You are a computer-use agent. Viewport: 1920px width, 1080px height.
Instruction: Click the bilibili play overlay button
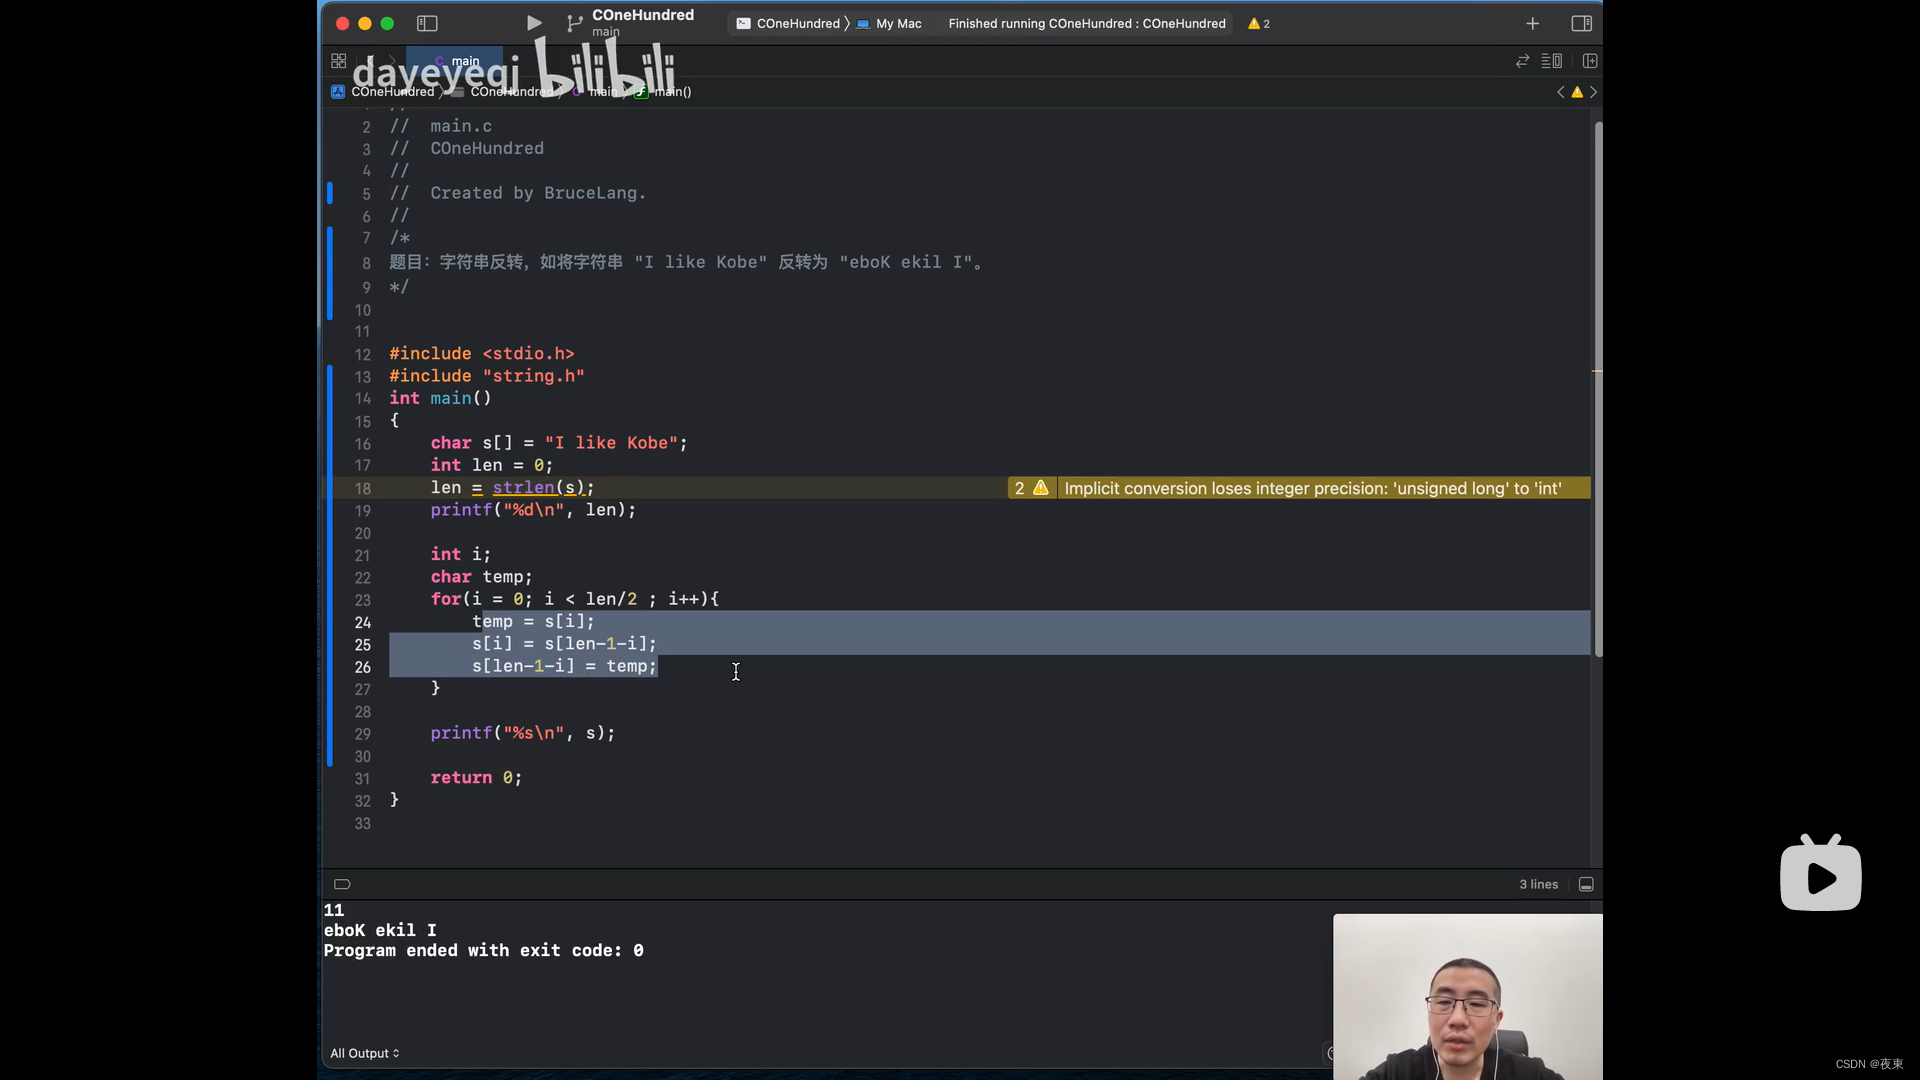pos(1820,875)
